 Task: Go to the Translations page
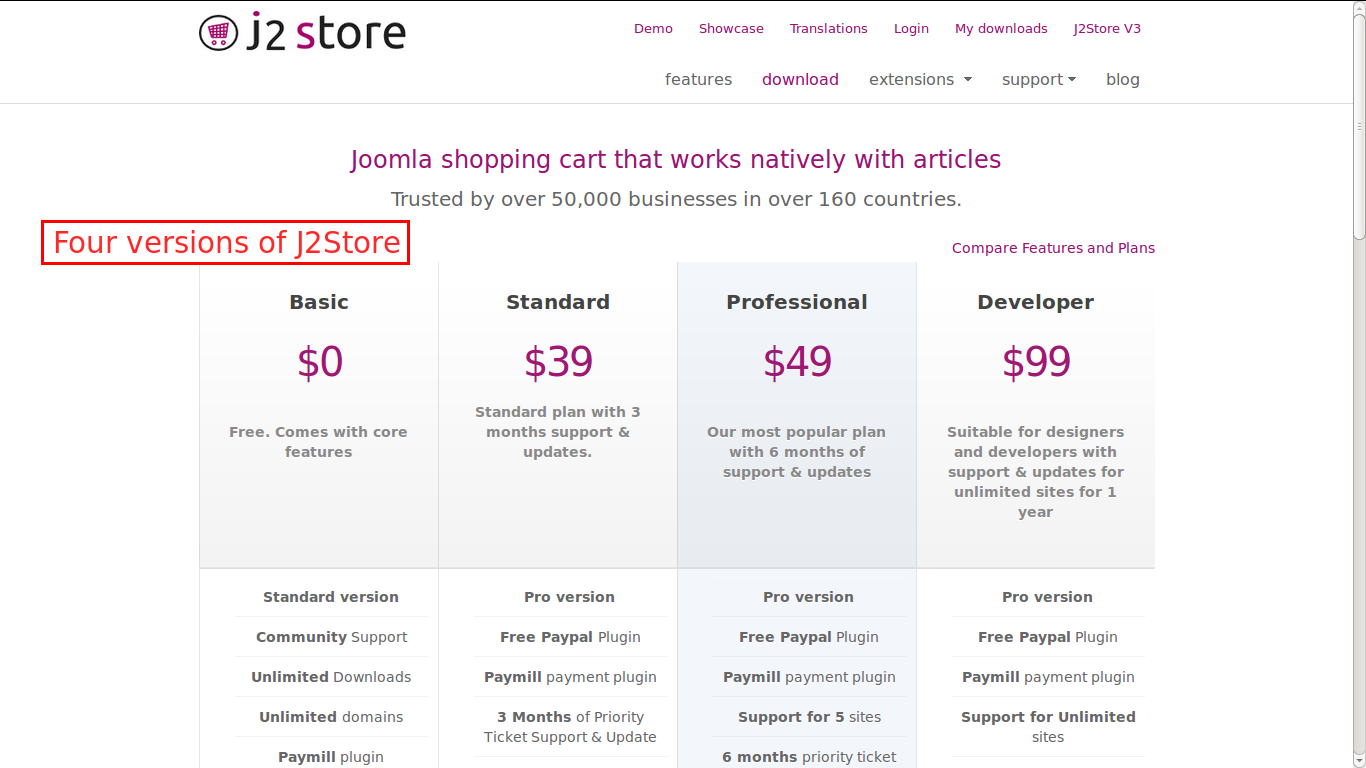[829, 29]
